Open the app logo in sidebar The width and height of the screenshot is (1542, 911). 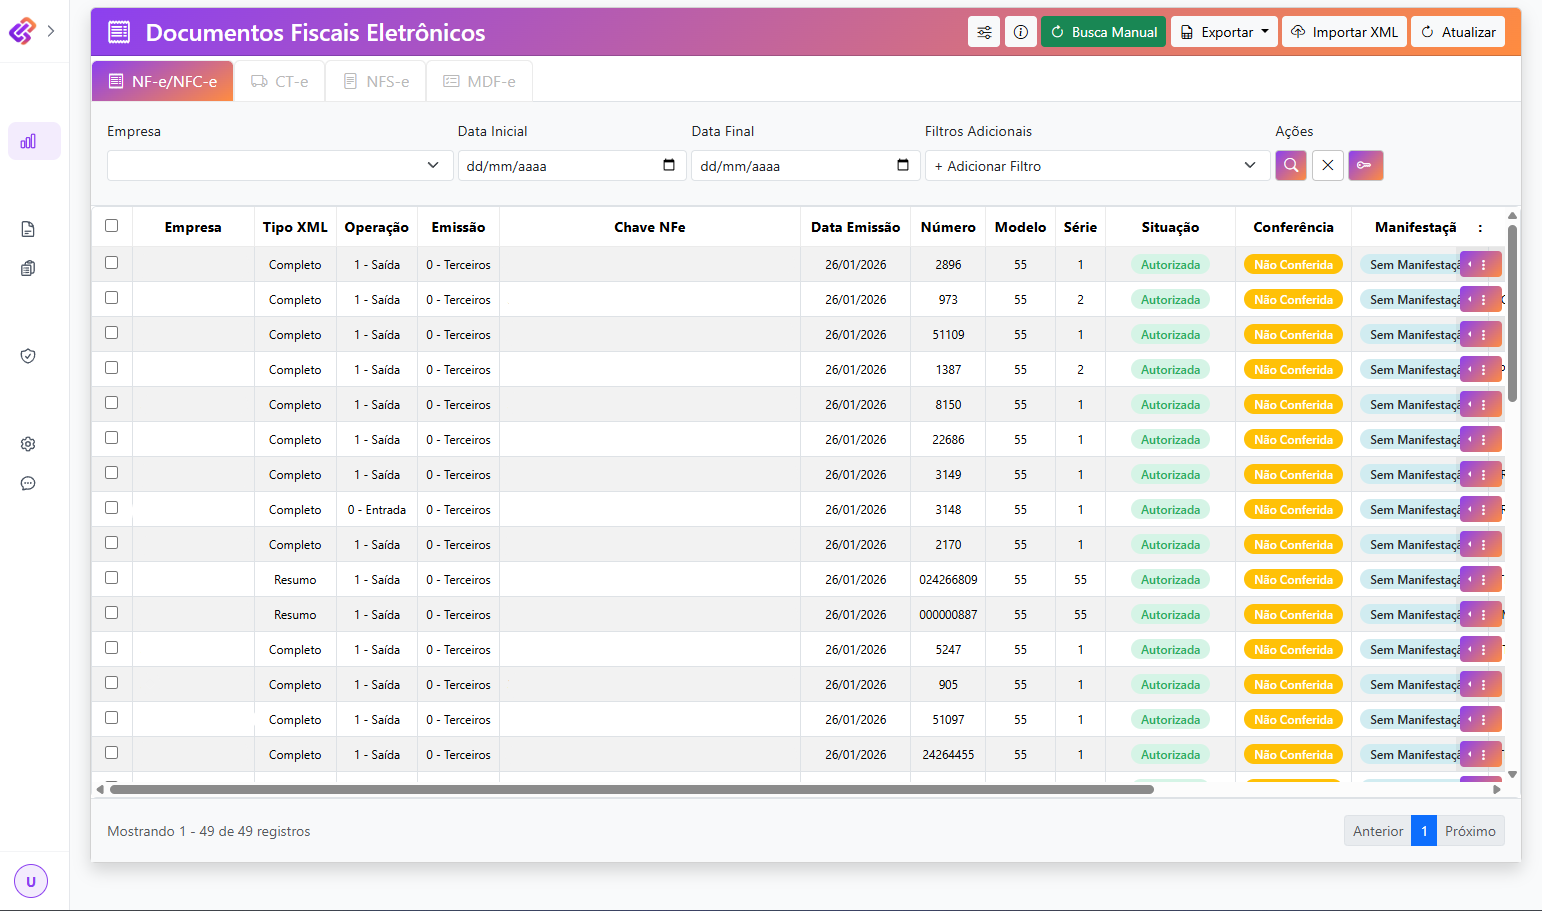pyautogui.click(x=22, y=31)
